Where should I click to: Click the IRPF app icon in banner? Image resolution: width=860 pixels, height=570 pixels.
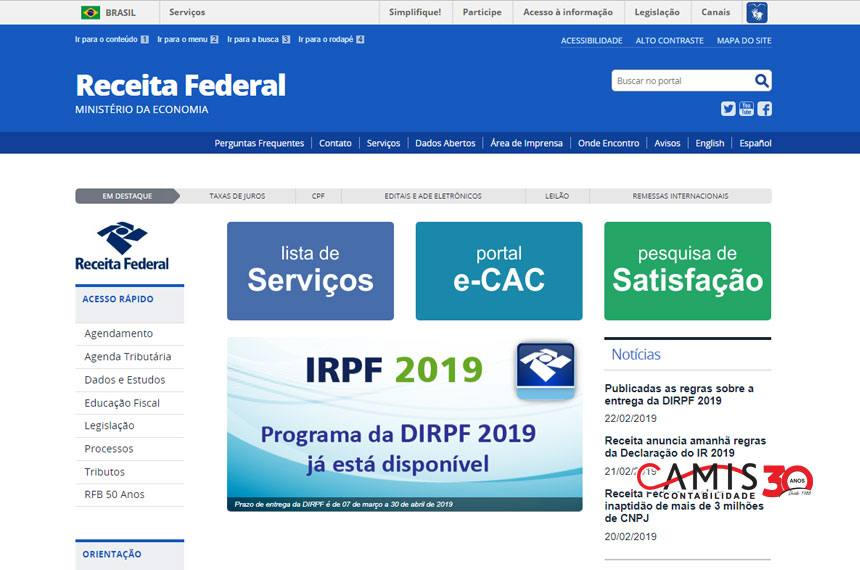coord(545,370)
